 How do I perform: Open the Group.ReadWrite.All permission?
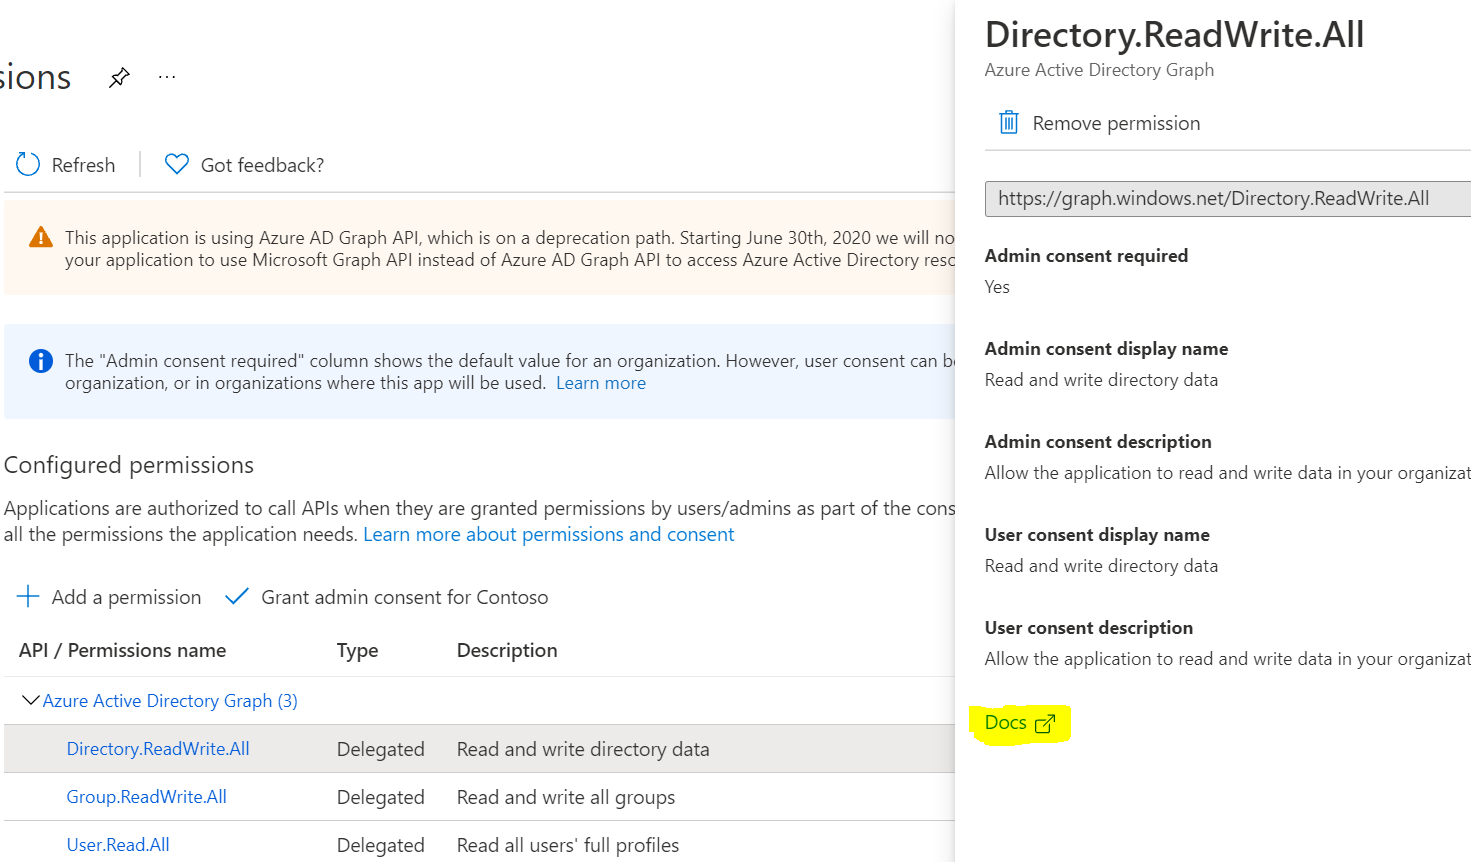tap(146, 797)
